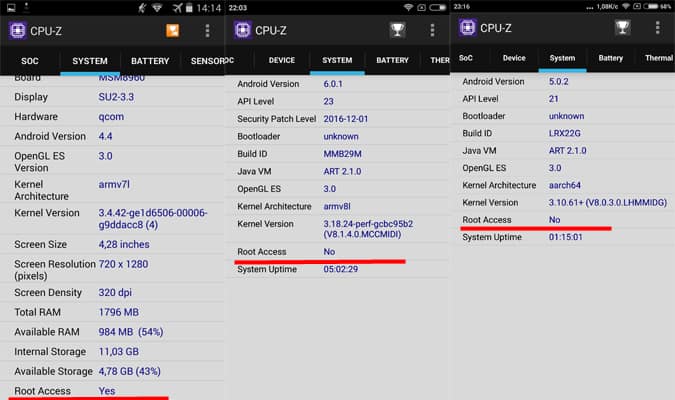This screenshot has width=675, height=400.
Task: Select kernel version 3.10.61+ value
Action: click(607, 202)
